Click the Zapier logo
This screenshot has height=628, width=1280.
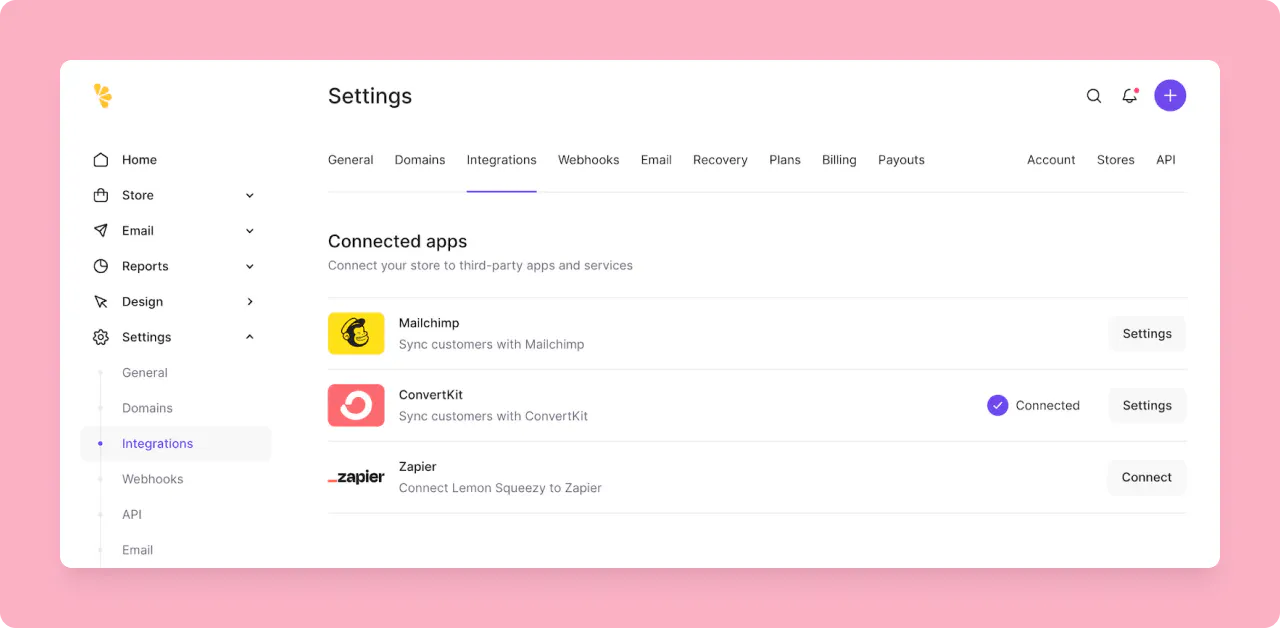pyautogui.click(x=356, y=477)
